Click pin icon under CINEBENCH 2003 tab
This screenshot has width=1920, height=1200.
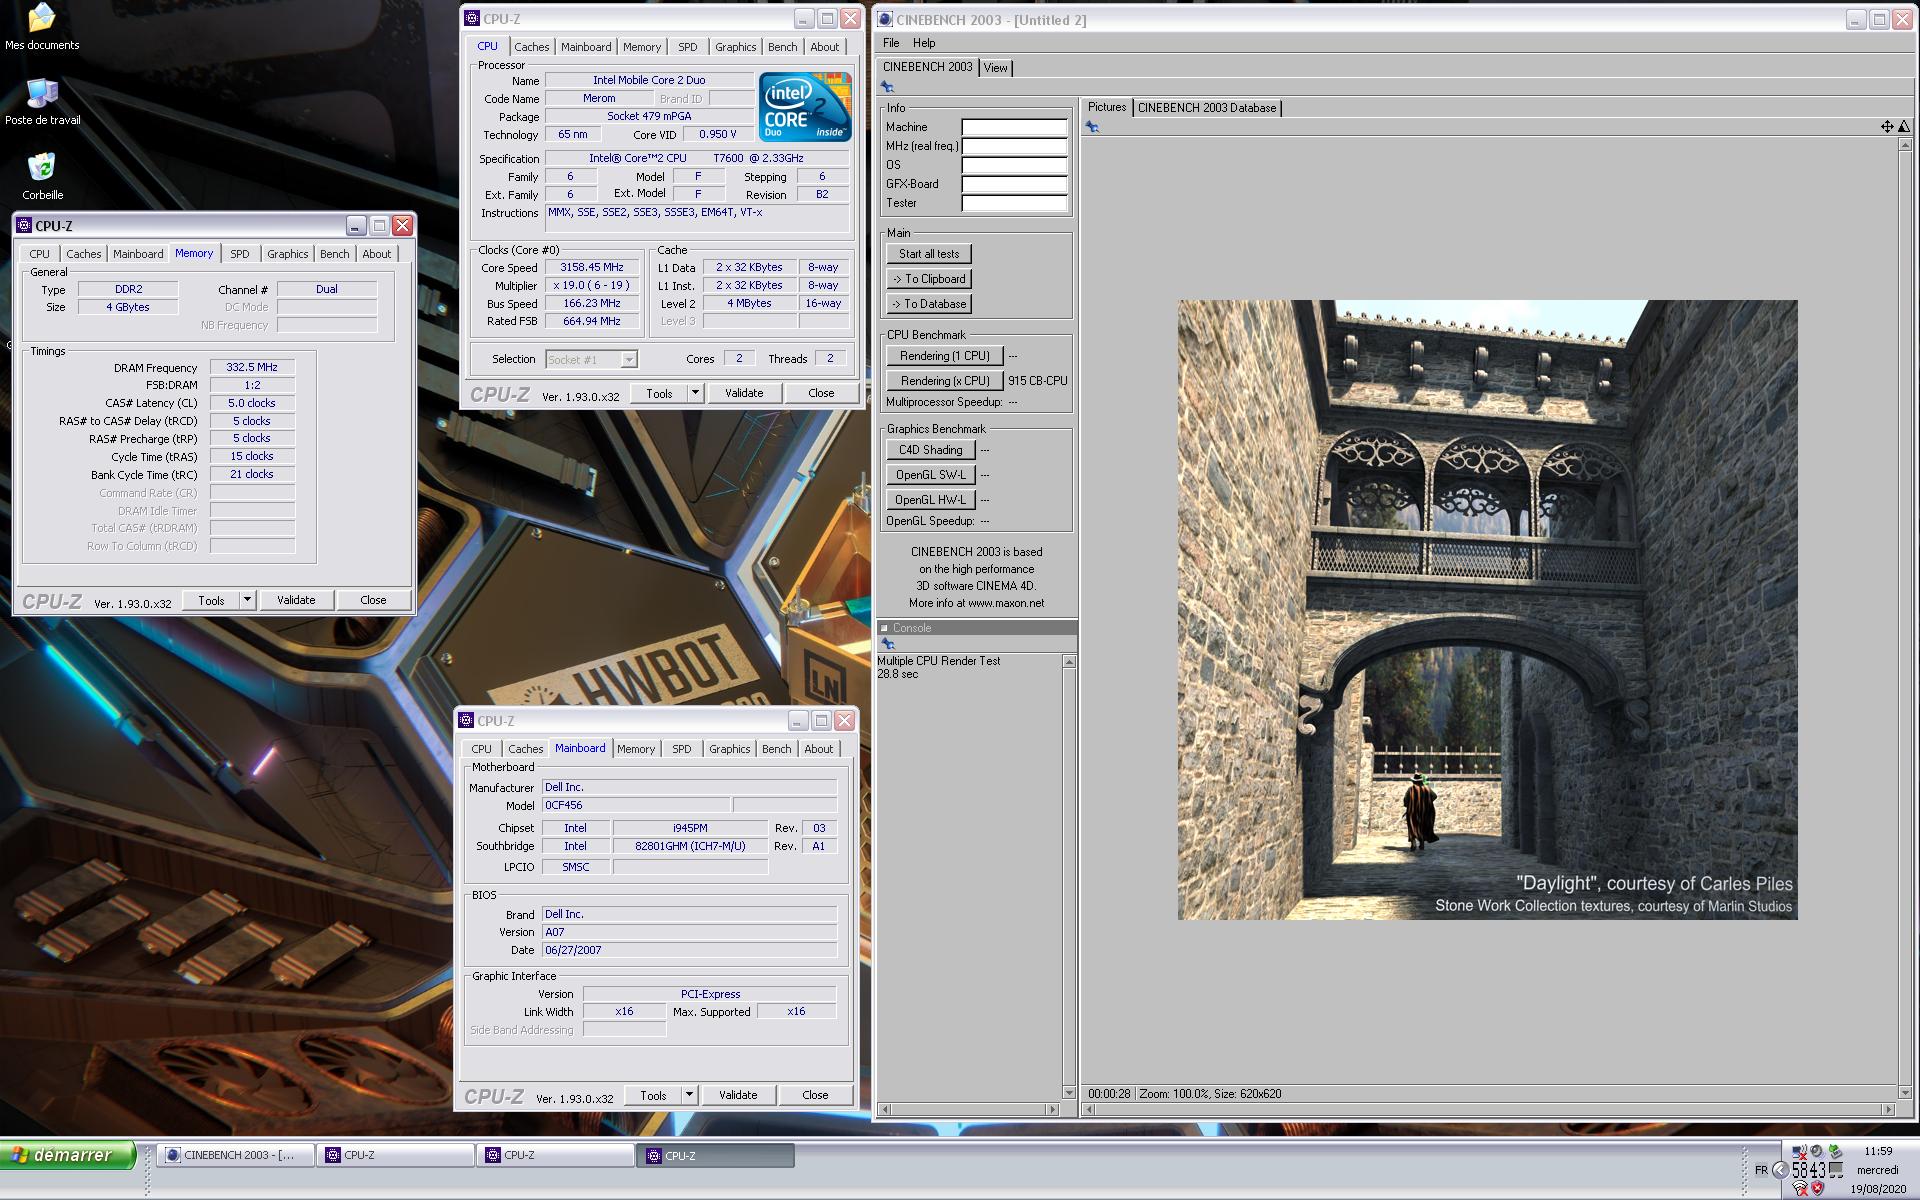click(887, 87)
